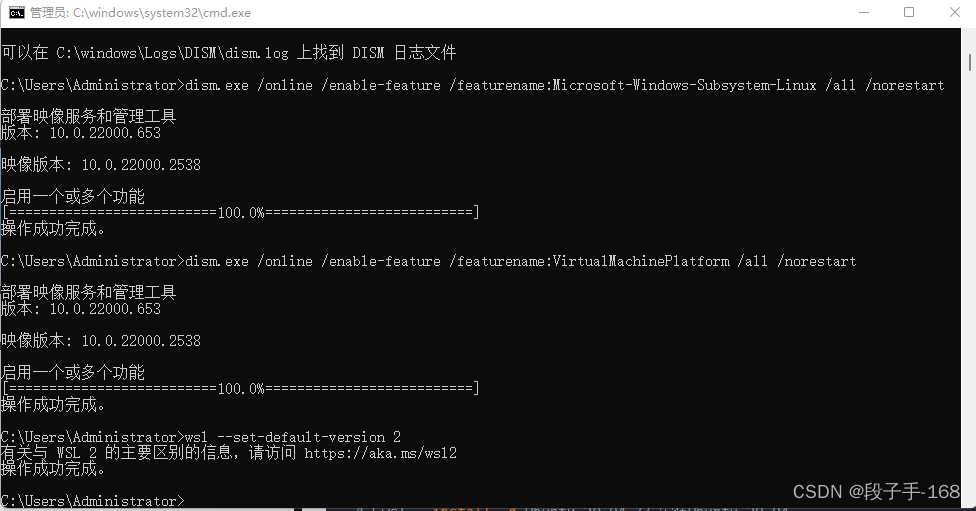976x511 pixels.
Task: Click the second 启用一个或多个功能 line
Action: pyautogui.click(x=73, y=372)
